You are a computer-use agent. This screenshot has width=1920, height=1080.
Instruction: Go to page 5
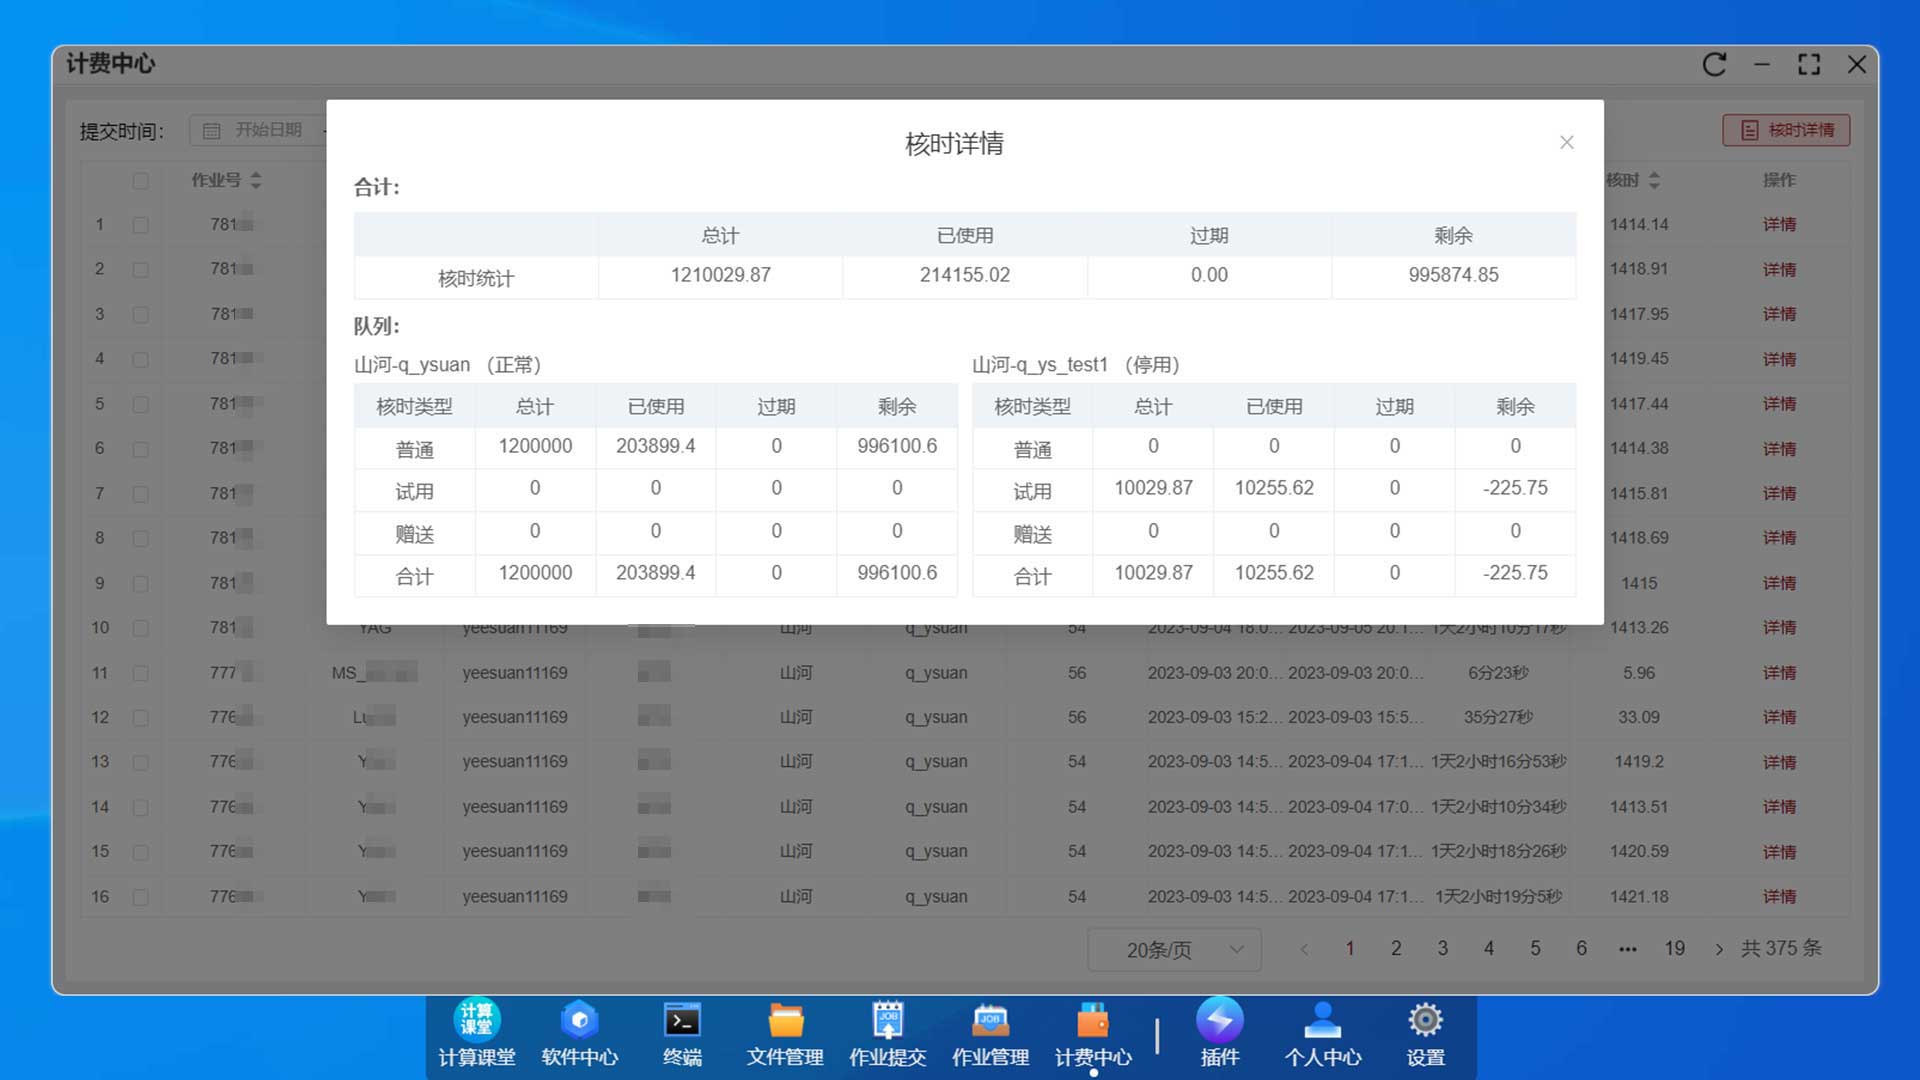(1535, 948)
